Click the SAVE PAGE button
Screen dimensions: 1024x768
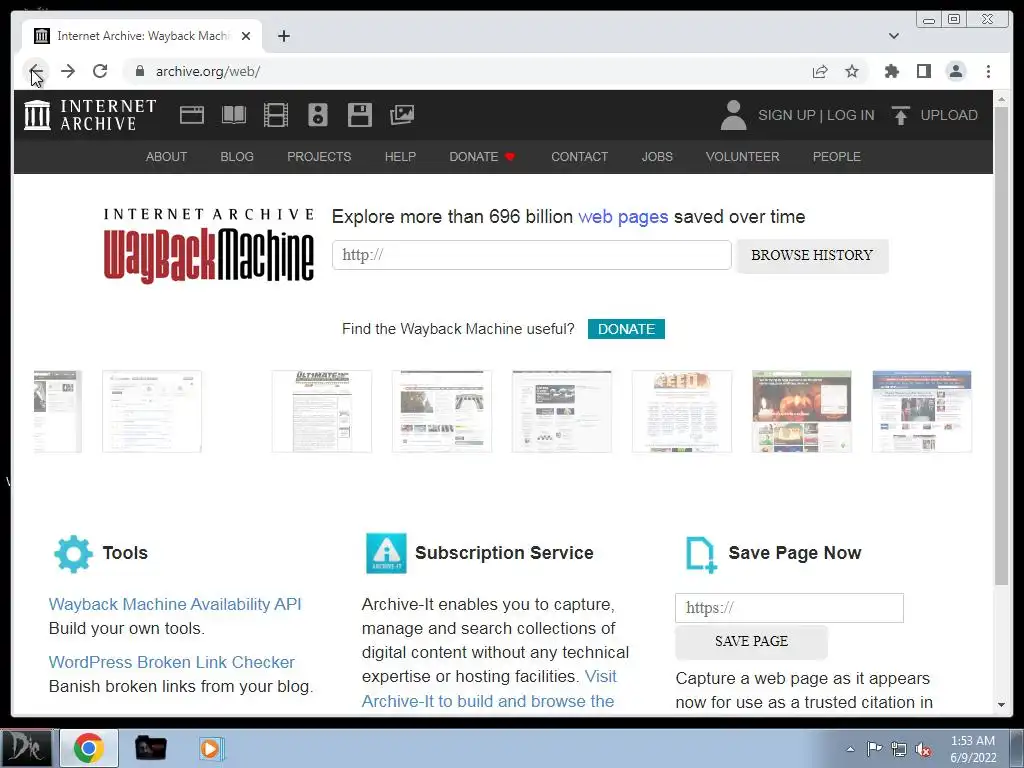tap(751, 641)
